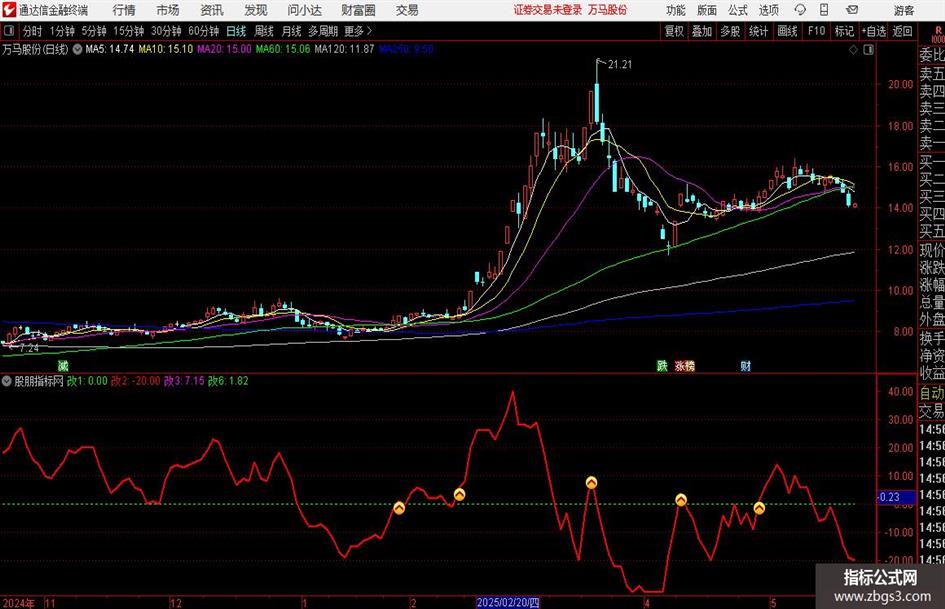Click MA10: 15.10 indicator value
The image size is (945, 609).
166,49
